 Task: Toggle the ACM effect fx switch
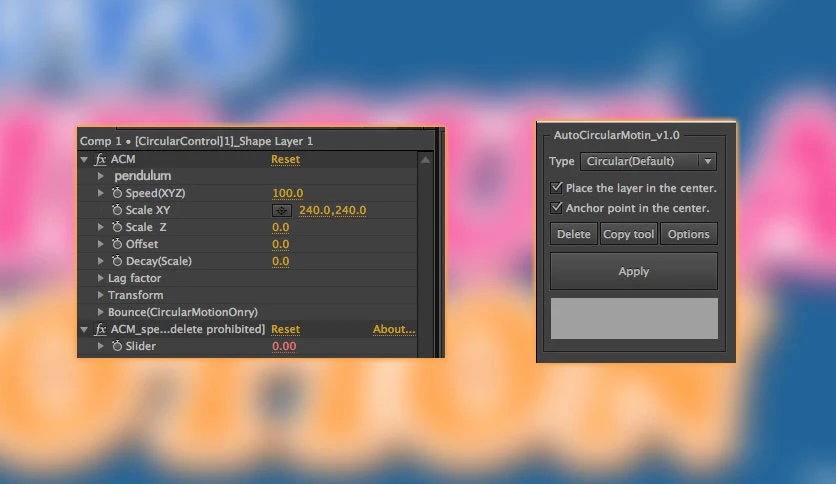tap(100, 159)
